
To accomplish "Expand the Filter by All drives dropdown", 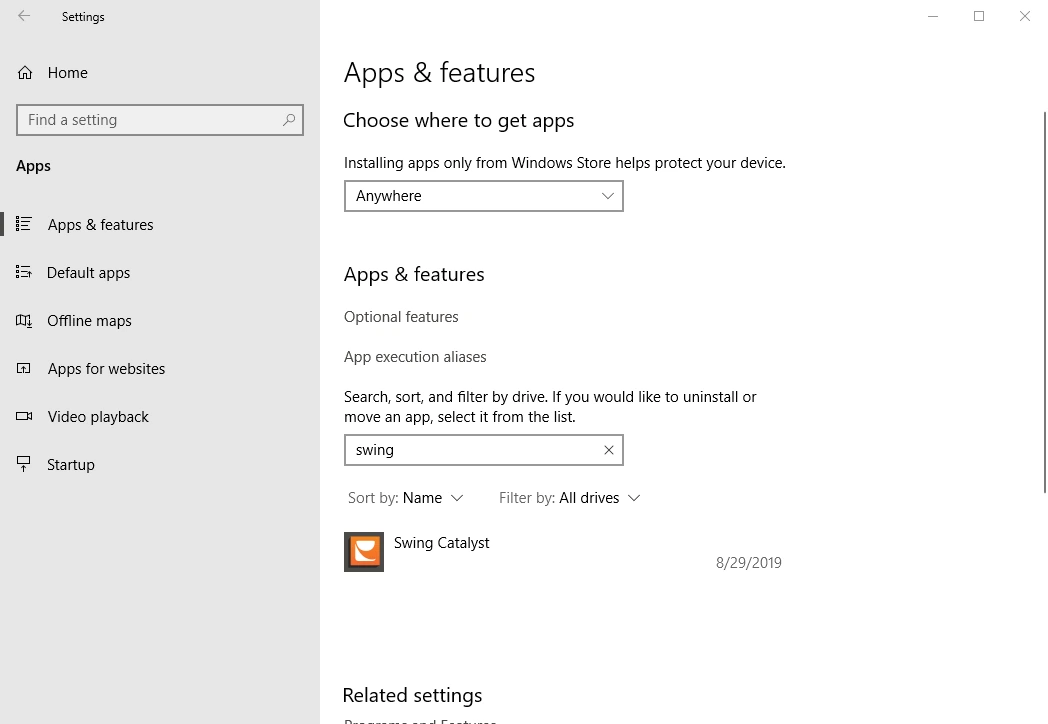I will pos(569,498).
